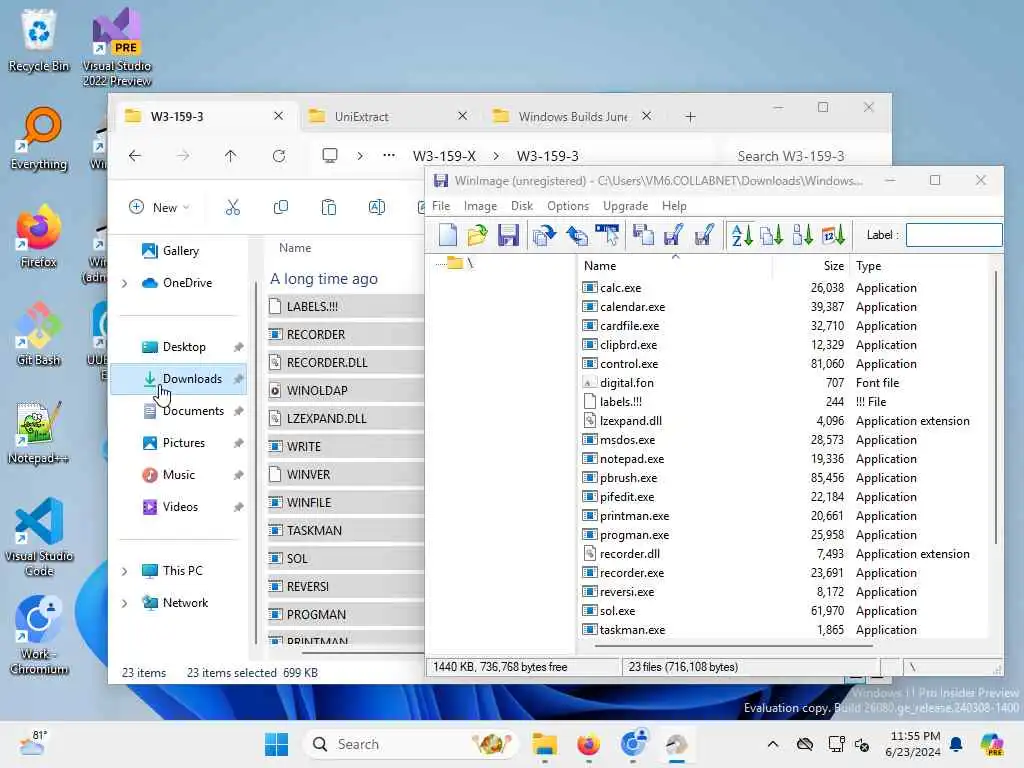Click the Select image toolbar icon with cursor

pyautogui.click(x=607, y=235)
